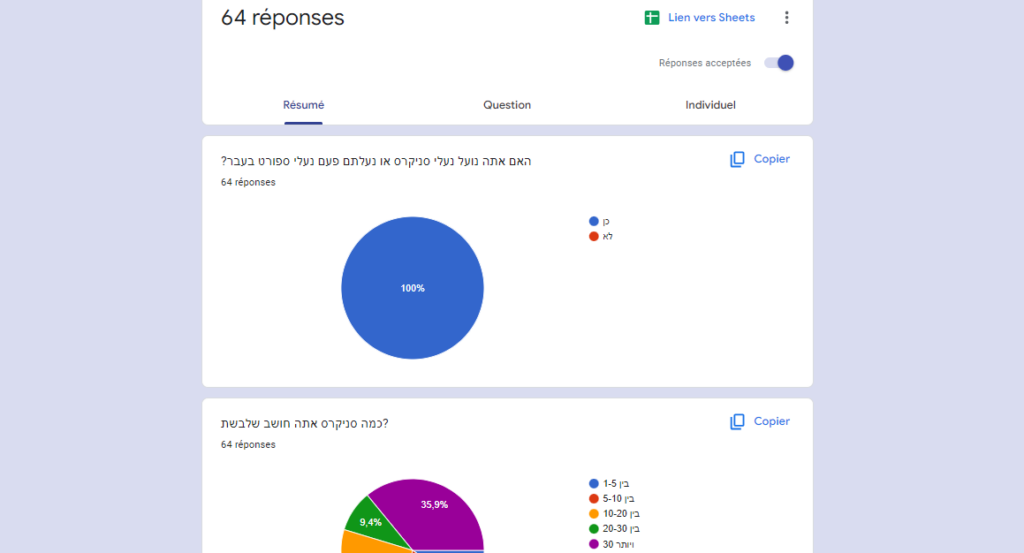The width and height of the screenshot is (1024, 553).
Task: Click Copier text on second chart card
Action: [771, 422]
